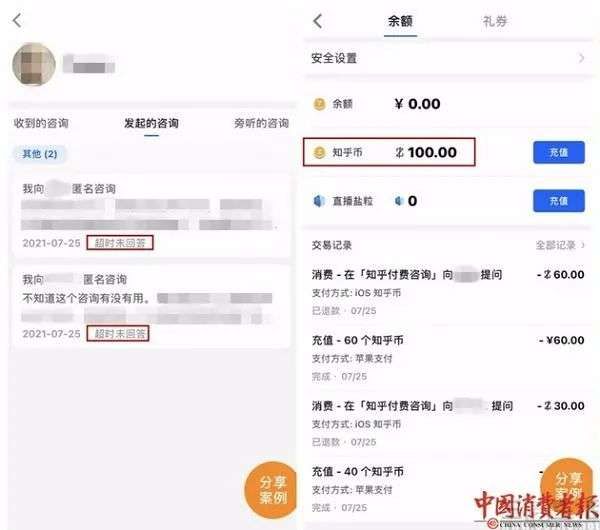The height and width of the screenshot is (530, 600).
Task: Open the ¥60.00 充值 transaction record
Action: [448, 358]
